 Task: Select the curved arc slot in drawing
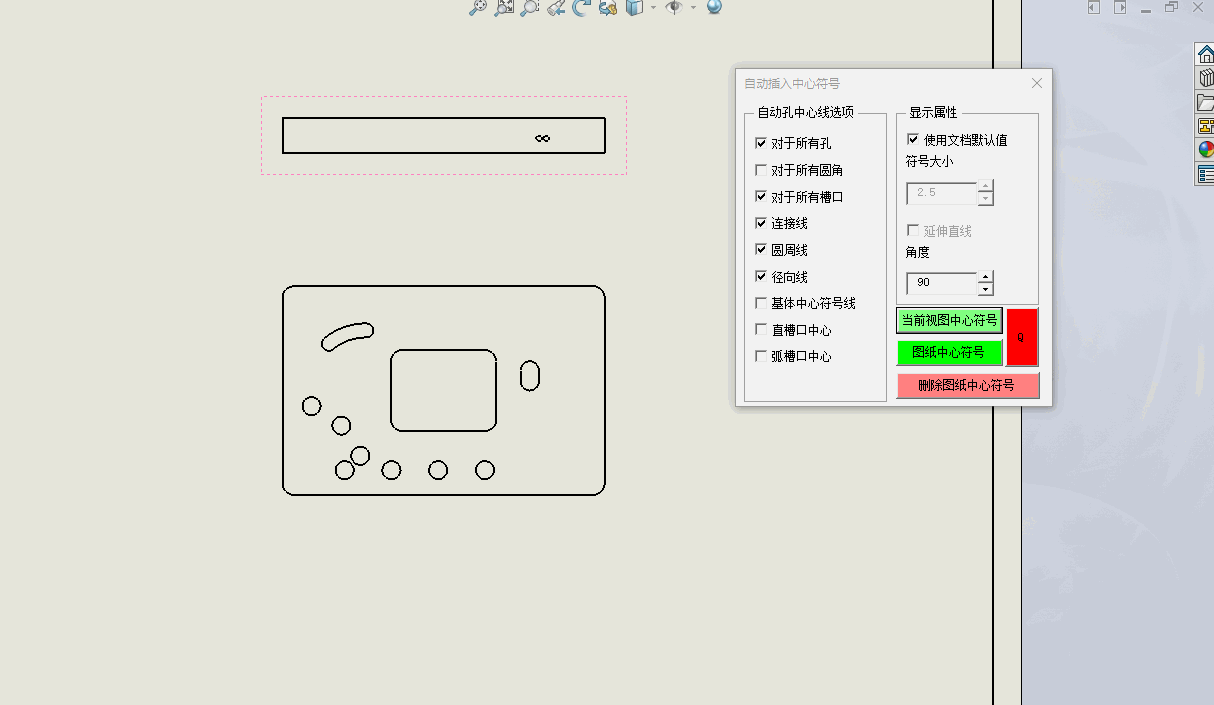(x=347, y=336)
